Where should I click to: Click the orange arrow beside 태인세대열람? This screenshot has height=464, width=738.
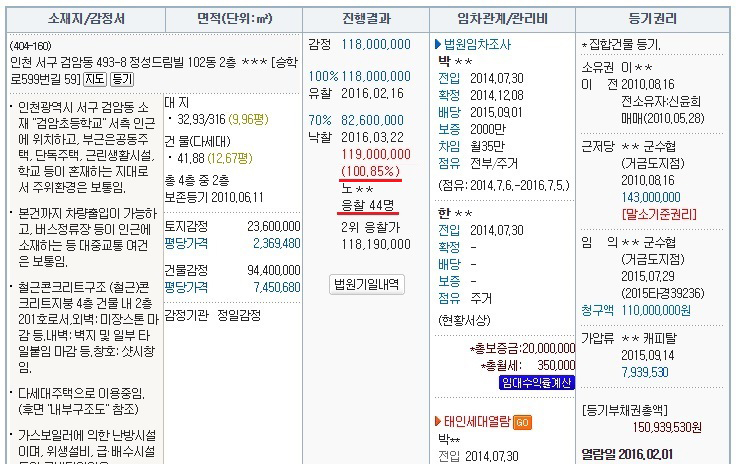pyautogui.click(x=438, y=422)
